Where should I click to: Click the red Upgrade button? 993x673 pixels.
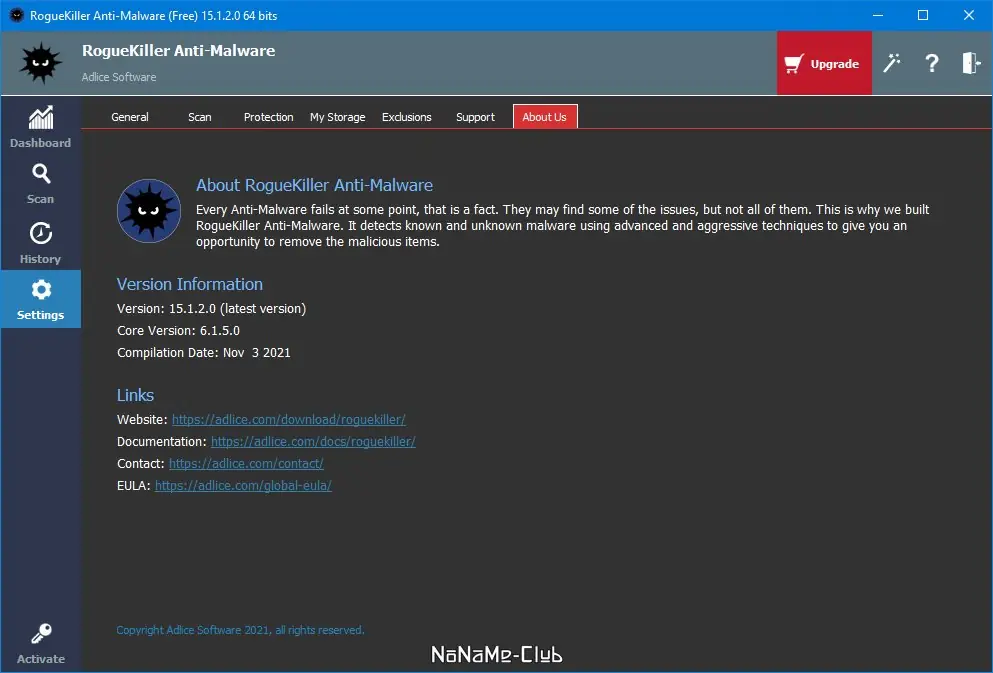824,63
